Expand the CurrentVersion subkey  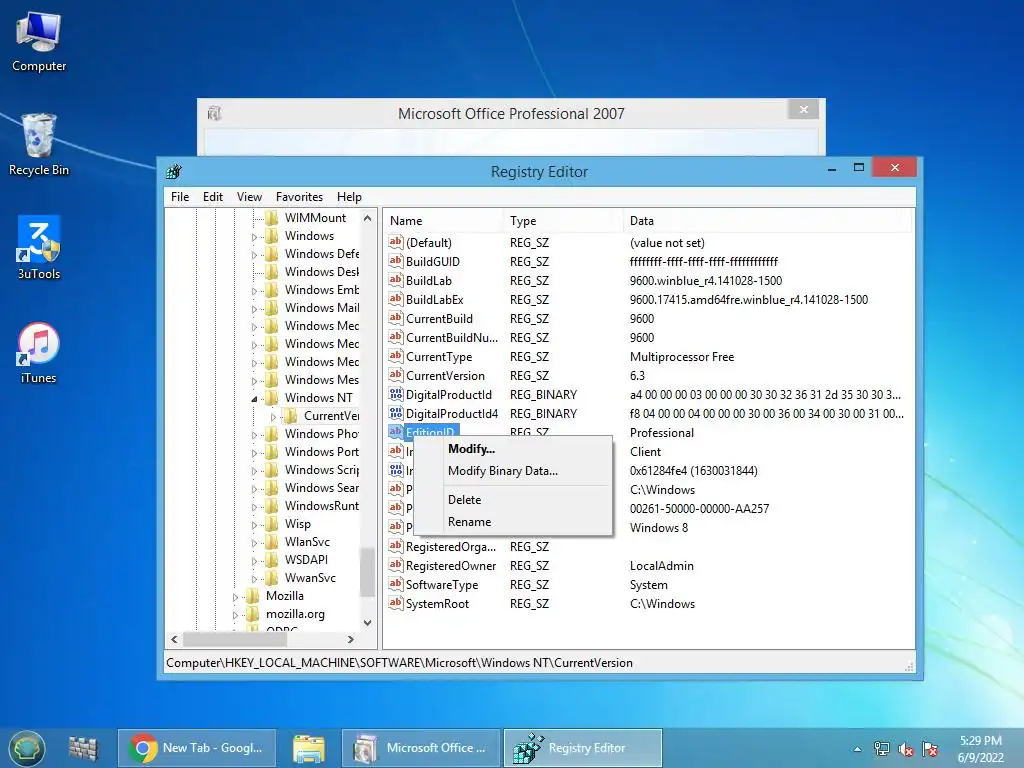point(274,417)
